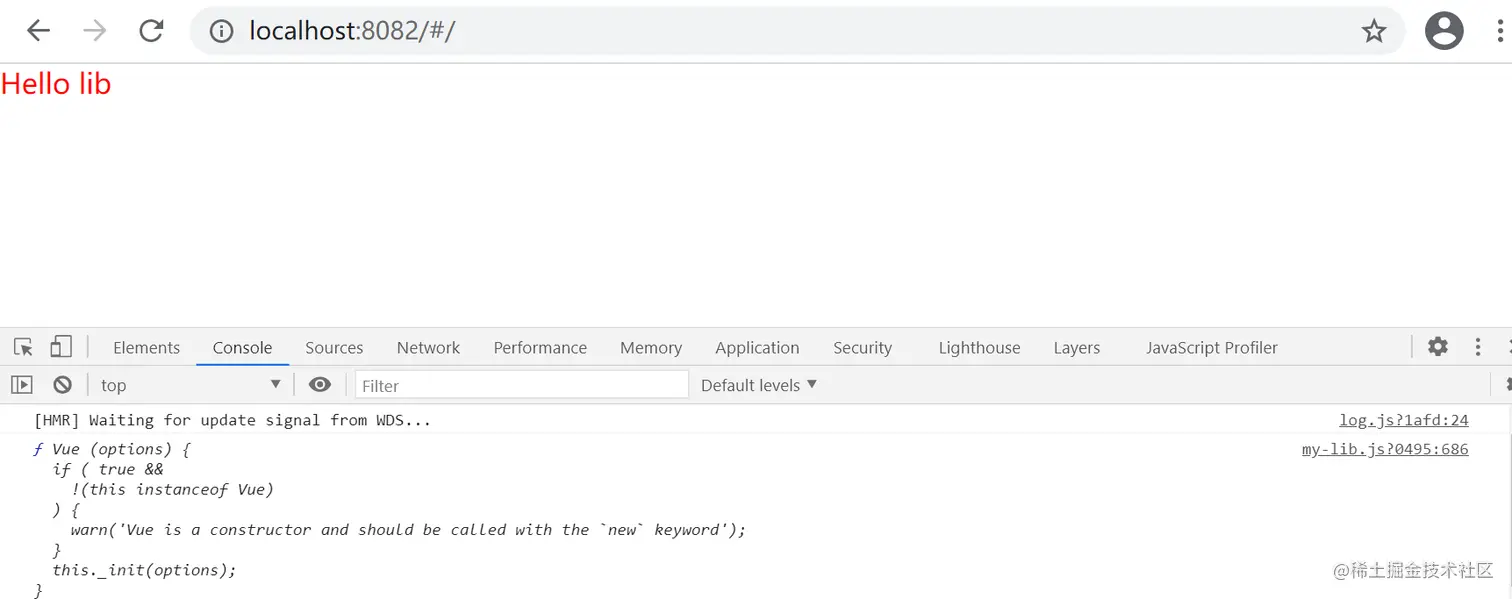Image resolution: width=1512 pixels, height=599 pixels.
Task: Activate the inspect element picker
Action: (x=23, y=347)
